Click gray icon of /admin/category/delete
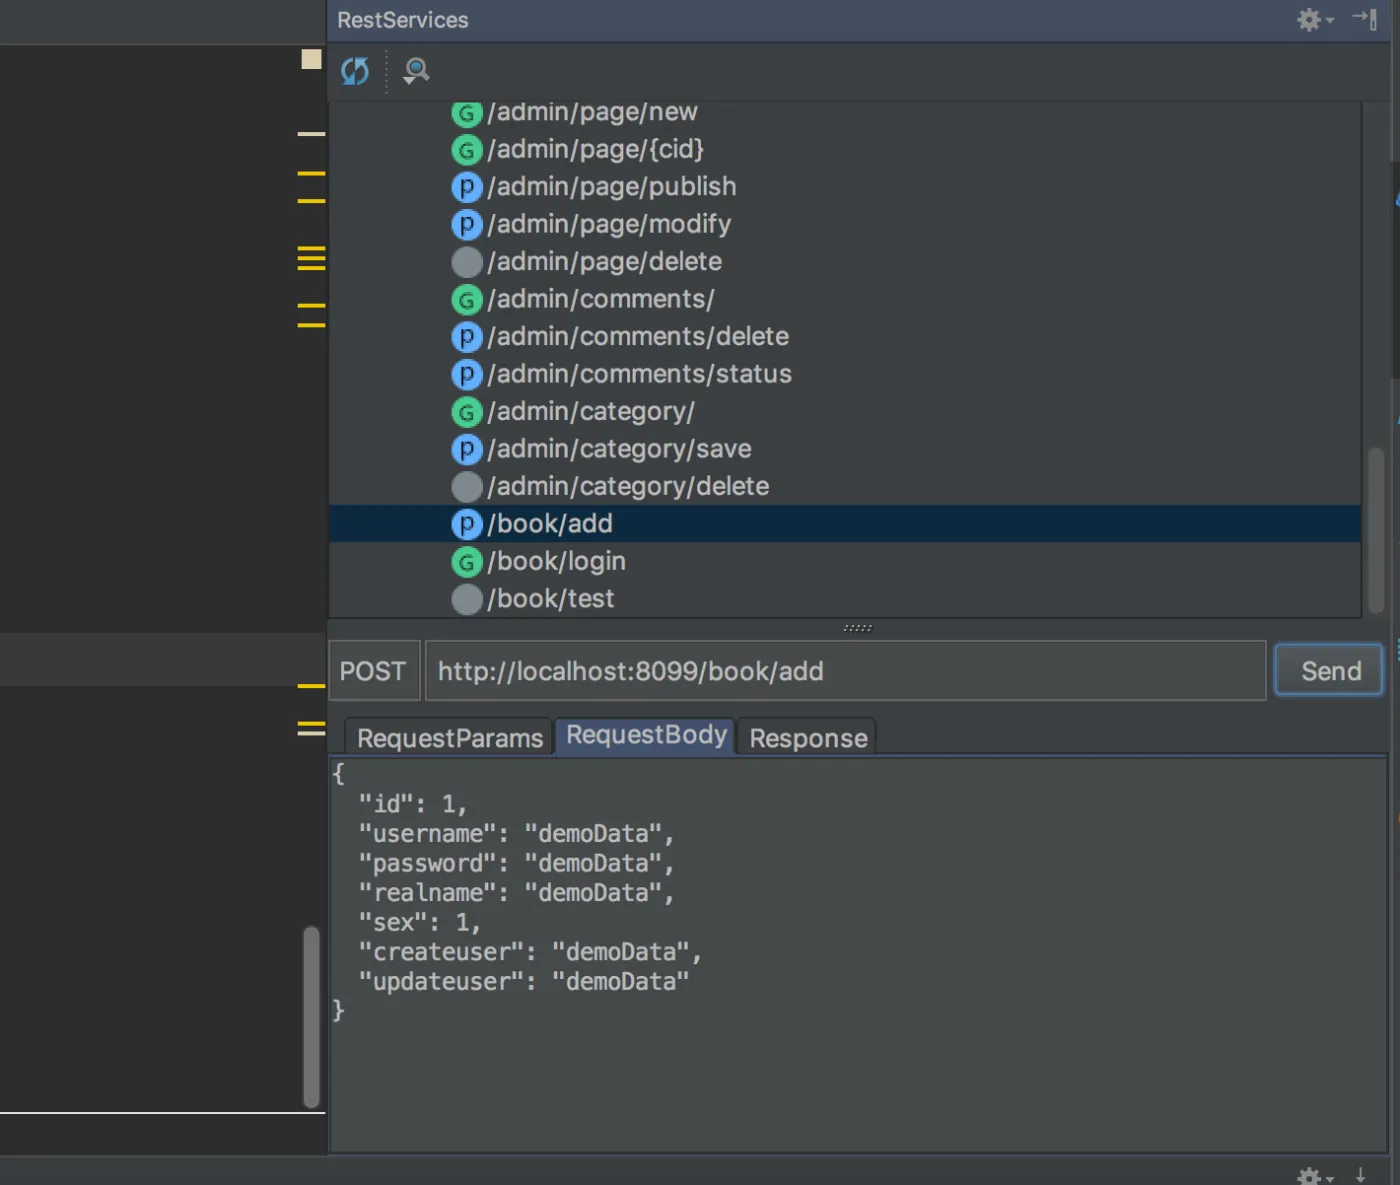 (467, 487)
